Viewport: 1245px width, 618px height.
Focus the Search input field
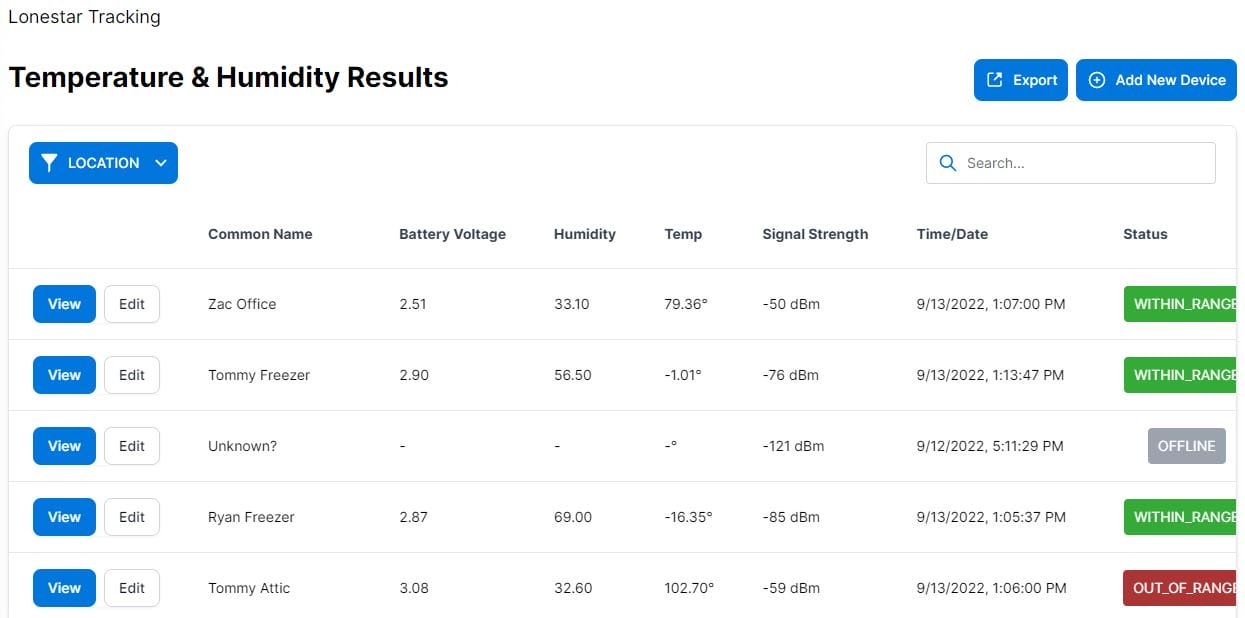click(x=1085, y=163)
